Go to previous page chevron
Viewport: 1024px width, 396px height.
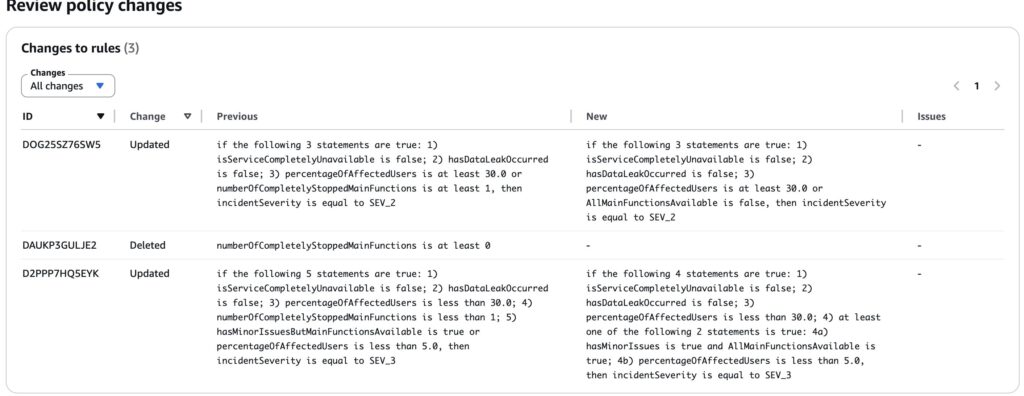coord(957,86)
